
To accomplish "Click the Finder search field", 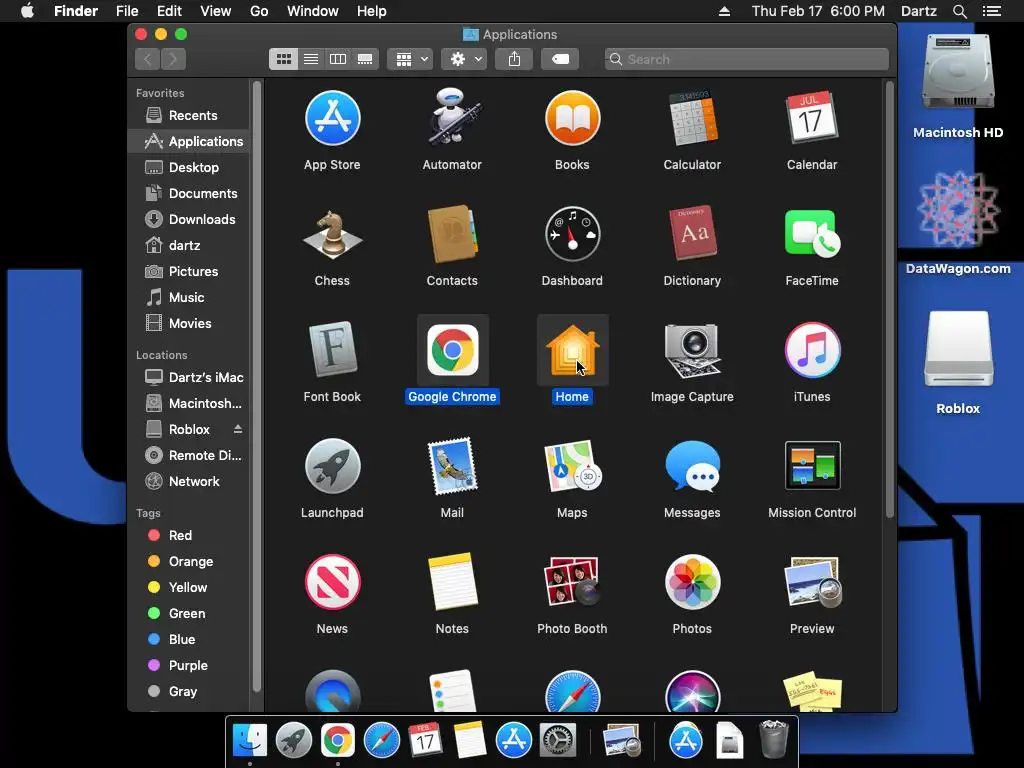I will (746, 59).
